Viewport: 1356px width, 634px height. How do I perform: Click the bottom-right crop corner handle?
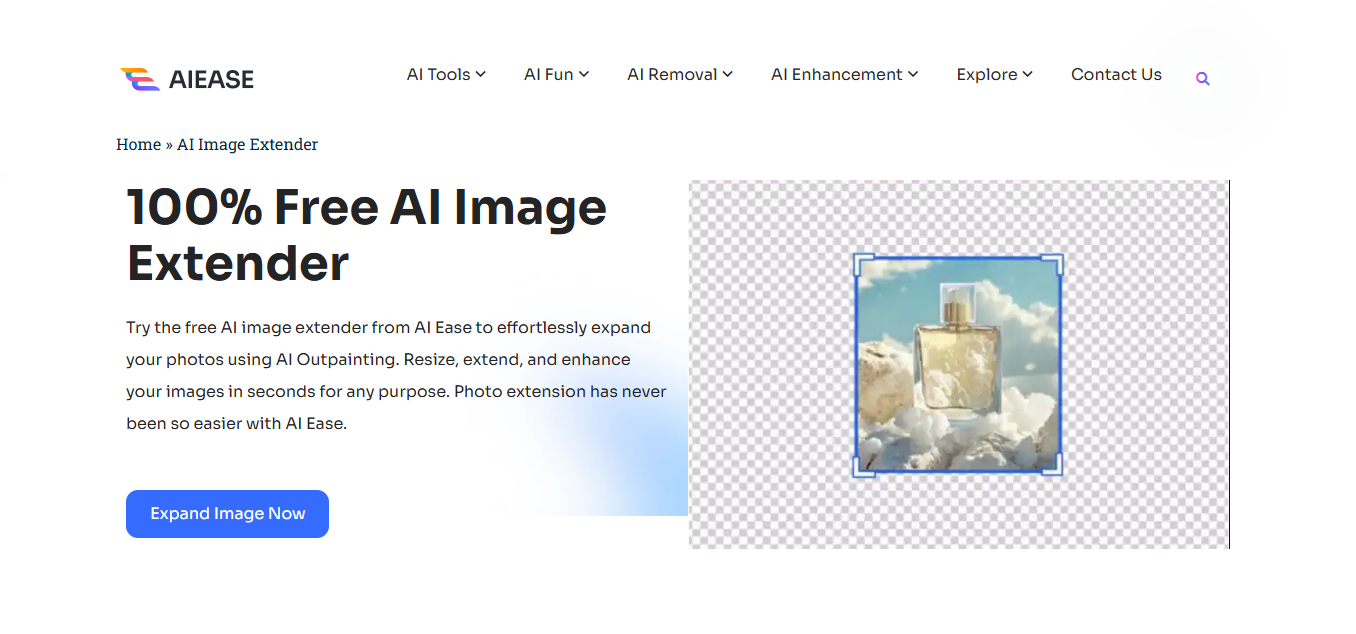point(1053,466)
